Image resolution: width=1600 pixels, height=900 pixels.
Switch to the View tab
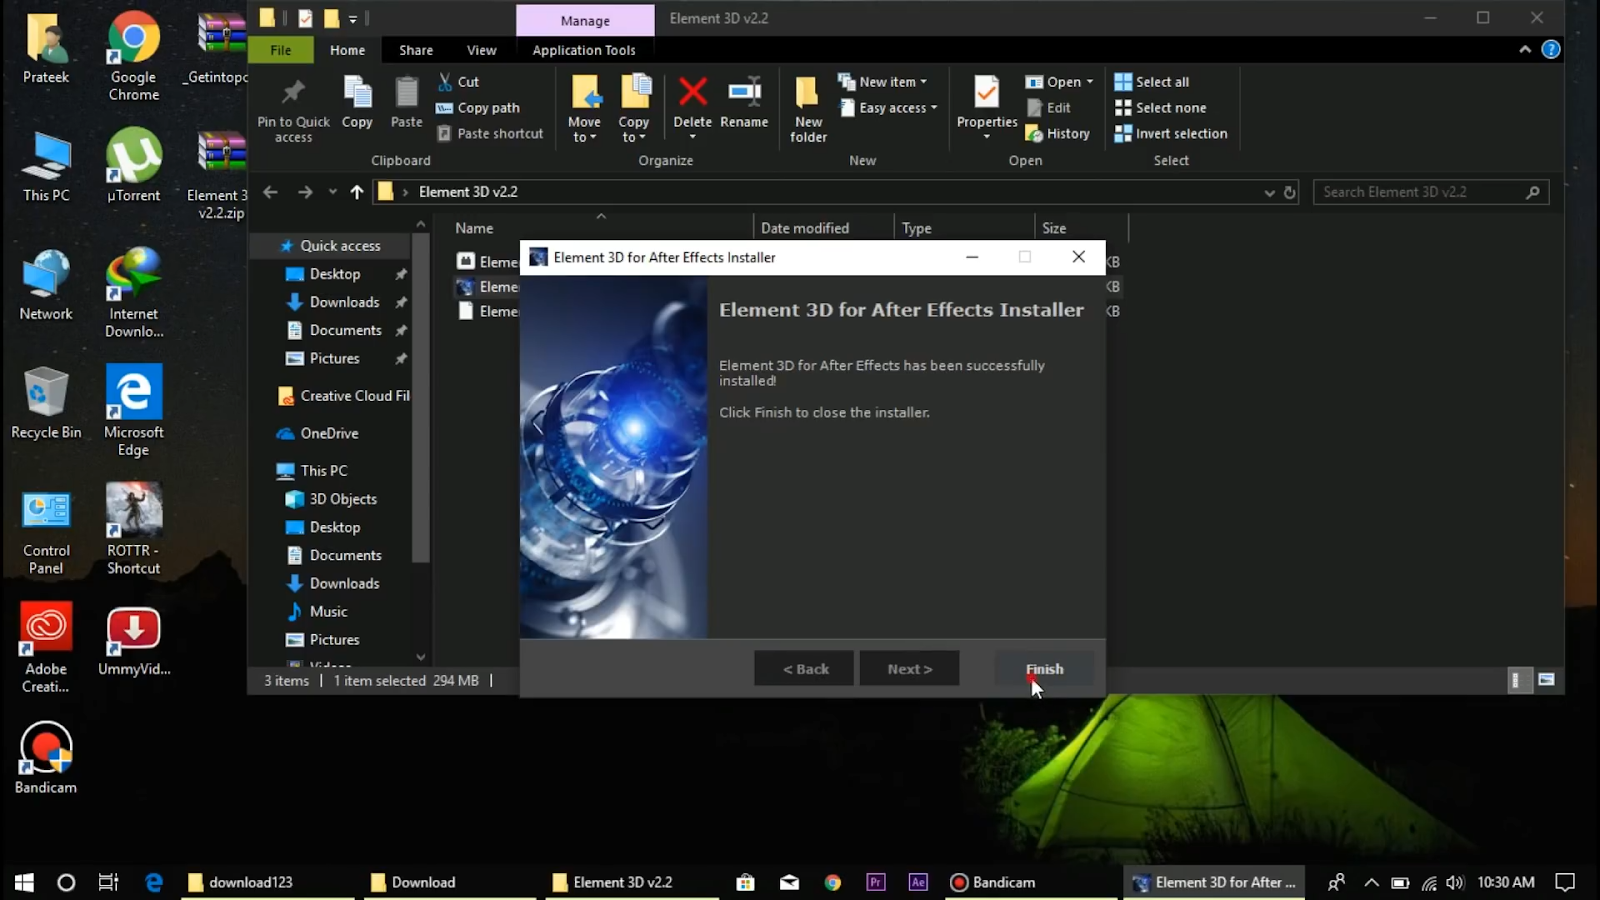click(x=481, y=50)
